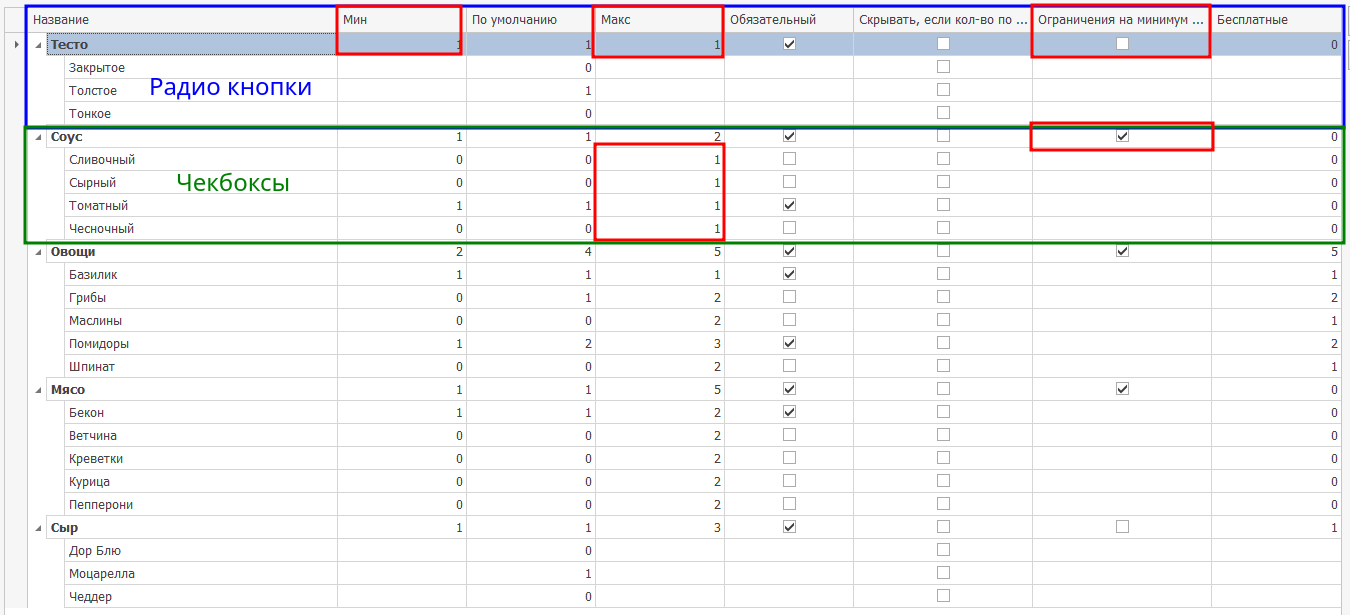
Task: Uncheck Обязательный for the Тесто row
Action: tap(789, 44)
